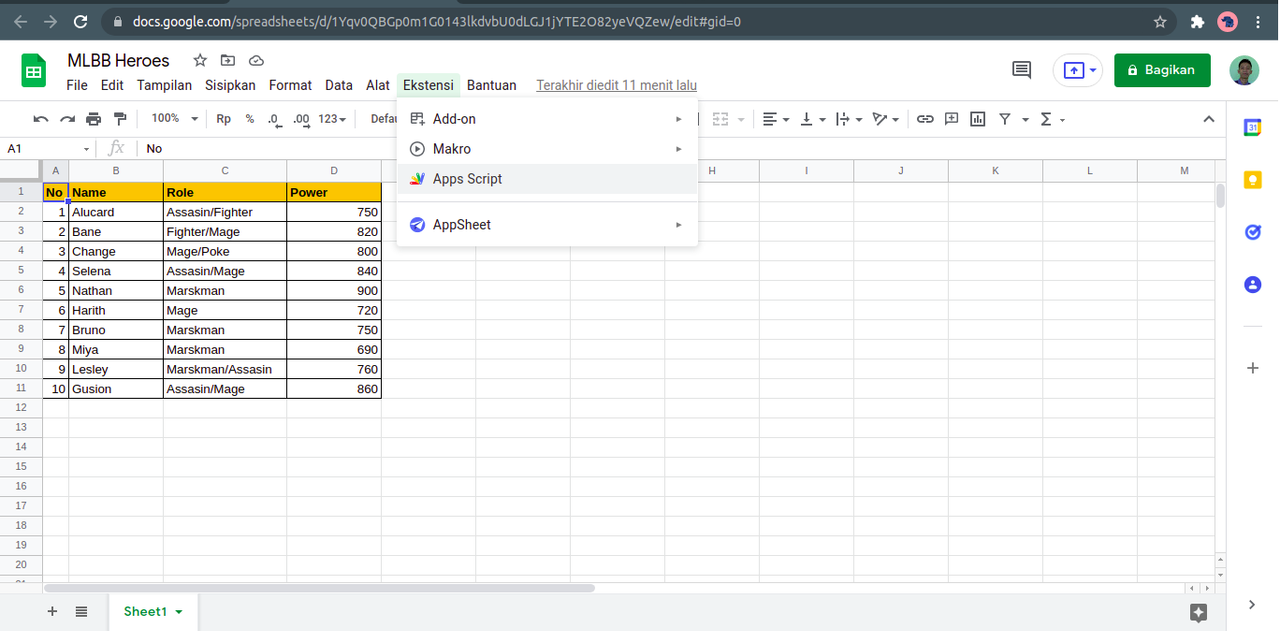Click the print icon
Image resolution: width=1280 pixels, height=631 pixels.
(x=94, y=119)
